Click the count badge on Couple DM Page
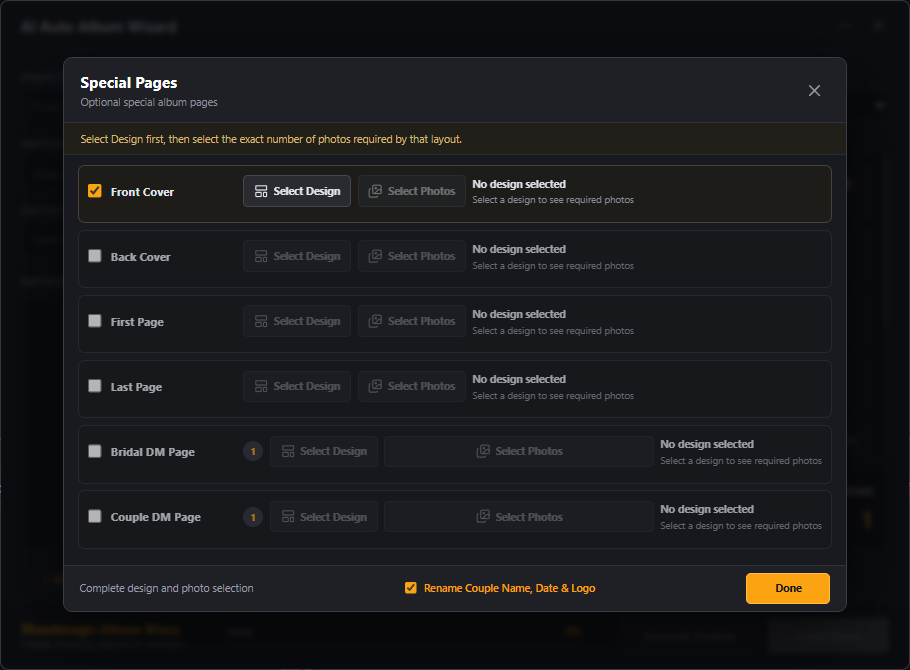The height and width of the screenshot is (670, 910). point(253,517)
